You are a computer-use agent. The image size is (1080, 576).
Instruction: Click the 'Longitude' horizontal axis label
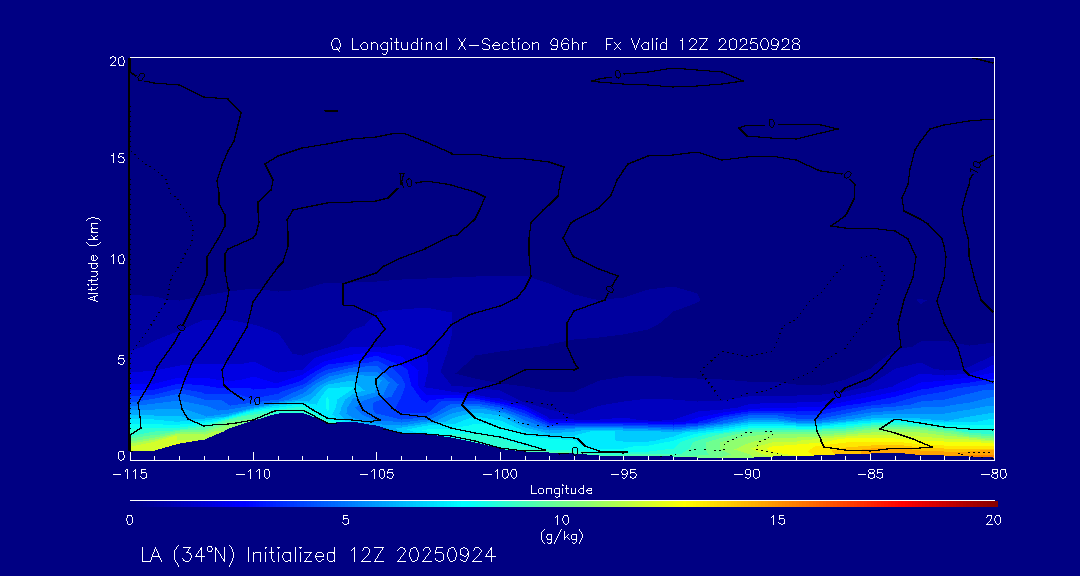(561, 491)
